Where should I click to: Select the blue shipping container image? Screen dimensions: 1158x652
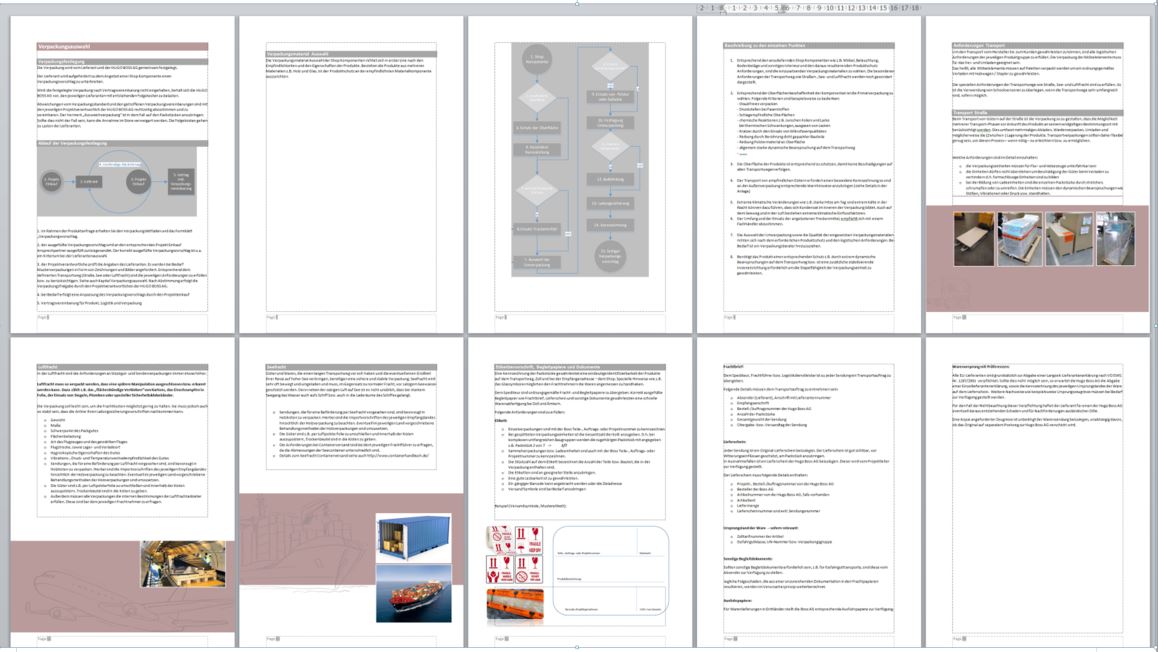(x=407, y=539)
